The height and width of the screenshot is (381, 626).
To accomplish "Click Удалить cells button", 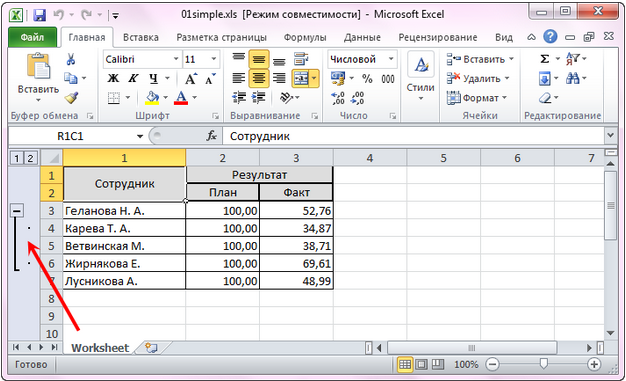I will [478, 78].
